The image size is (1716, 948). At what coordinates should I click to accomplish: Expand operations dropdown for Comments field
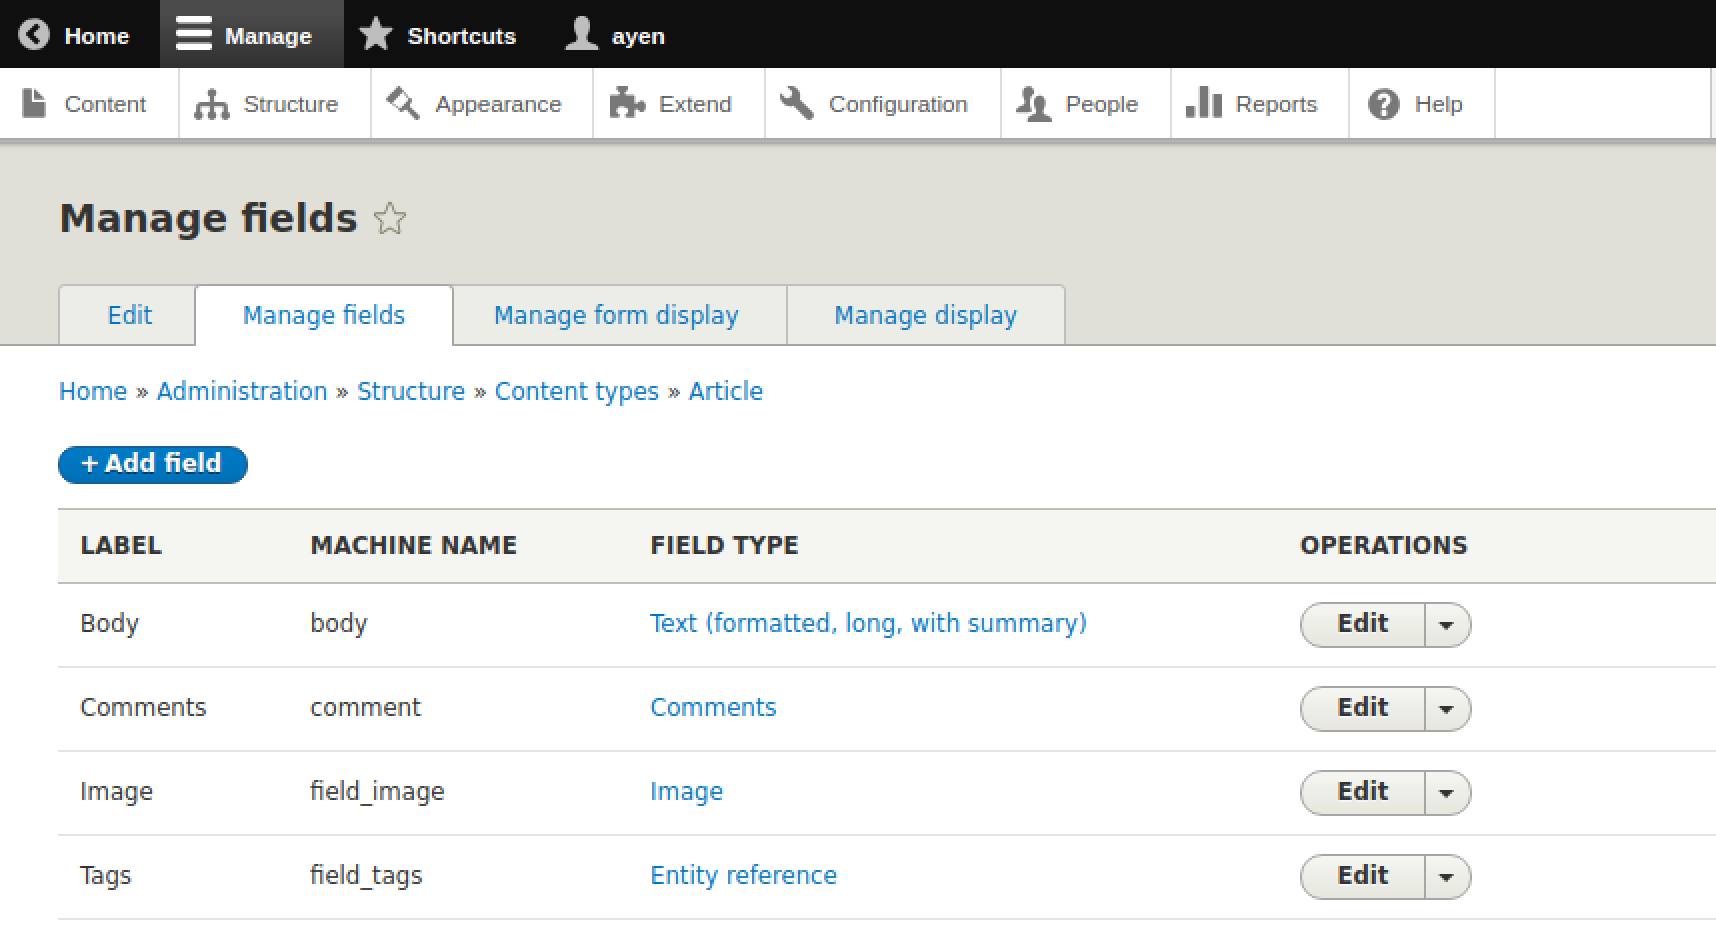(x=1446, y=709)
